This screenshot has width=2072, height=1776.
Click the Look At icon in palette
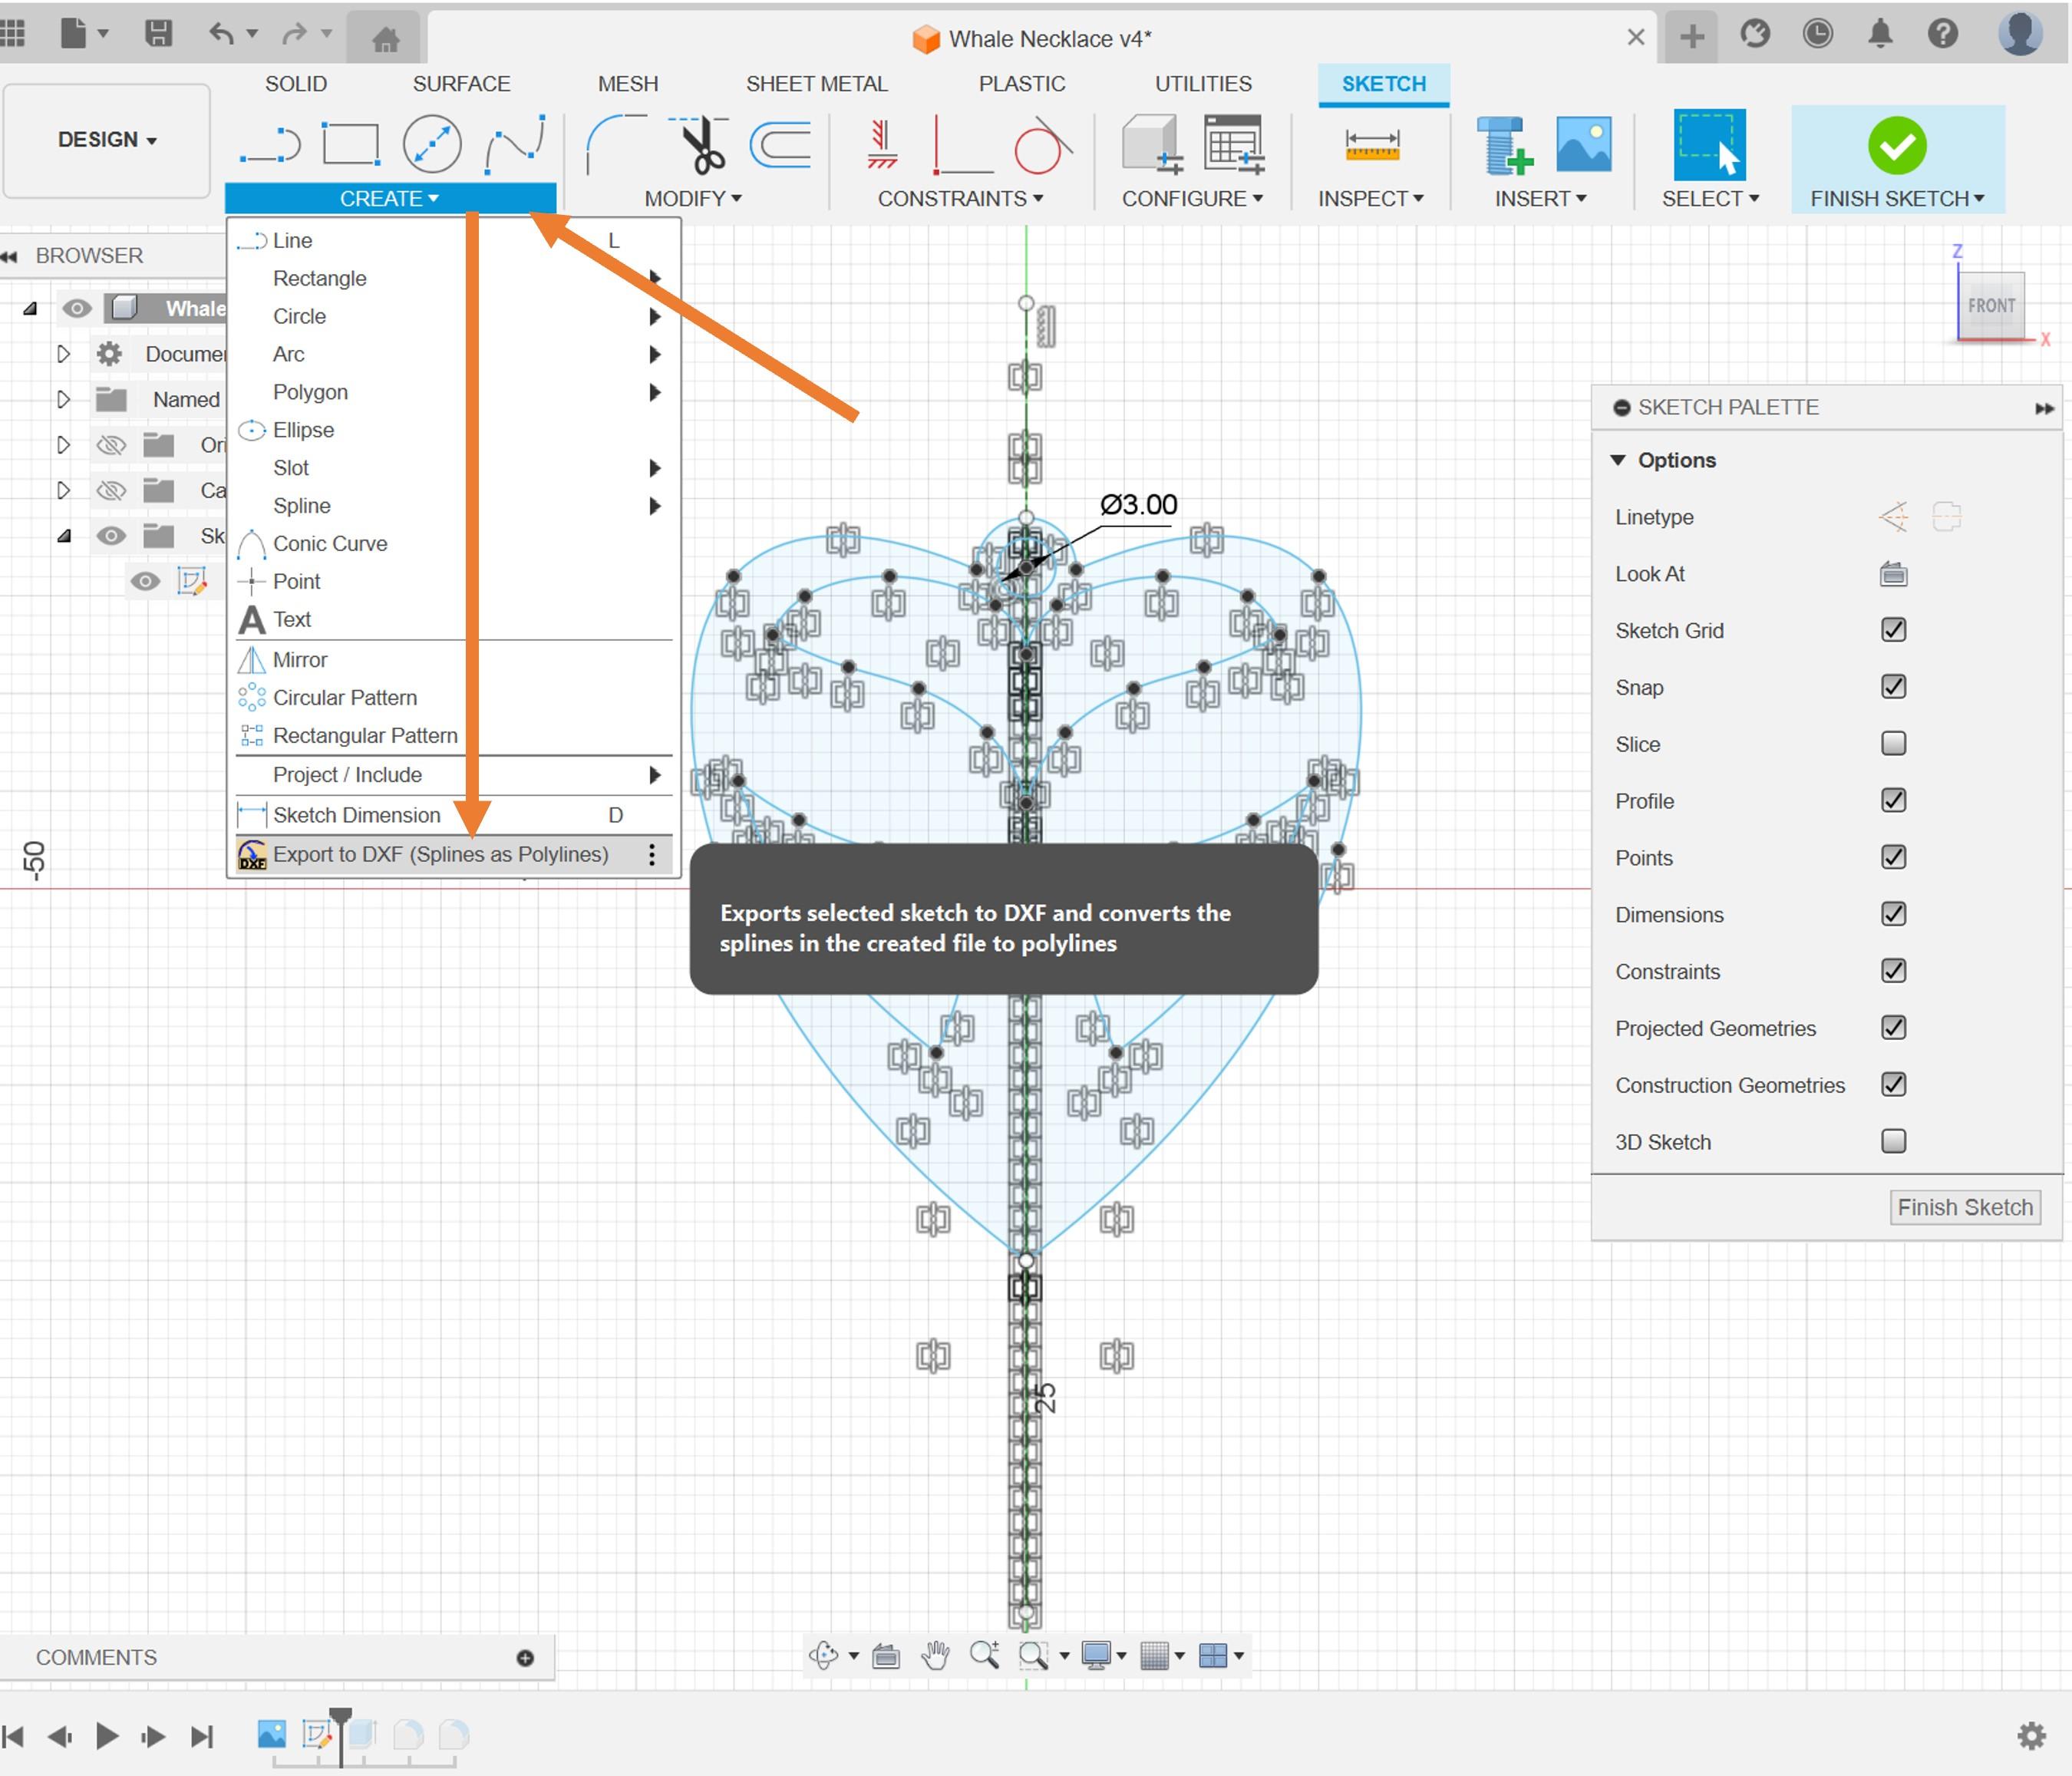1892,574
